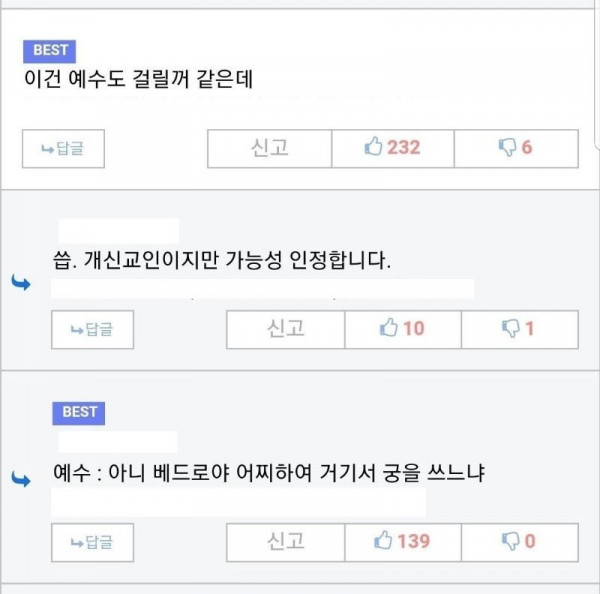
Task: Click 답글 under the 베드로야 reply
Action: [93, 542]
